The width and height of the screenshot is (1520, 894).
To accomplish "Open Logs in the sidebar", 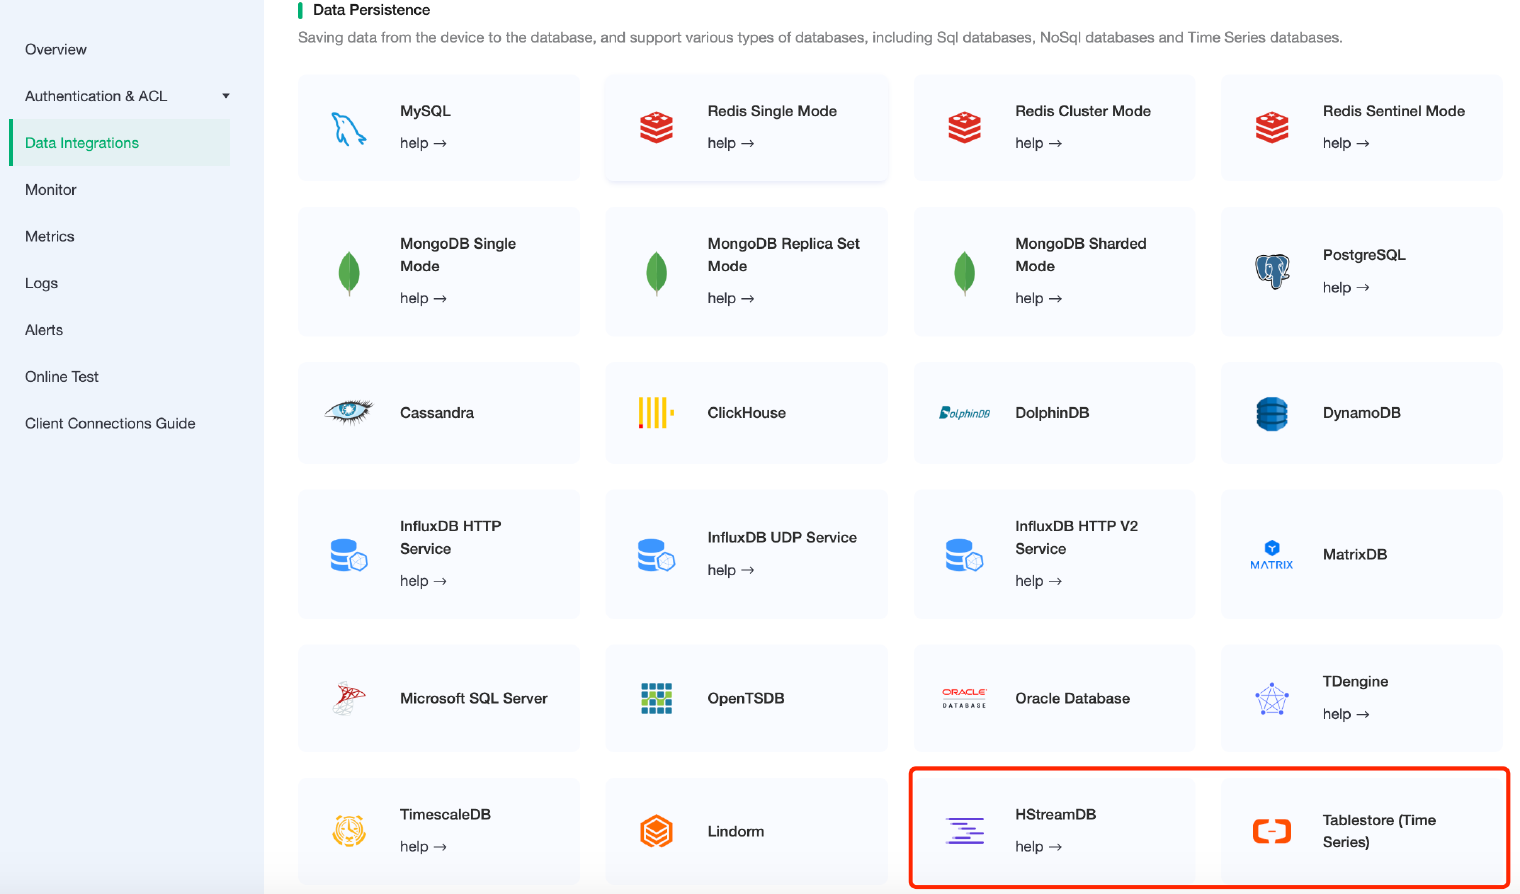I will click(41, 283).
